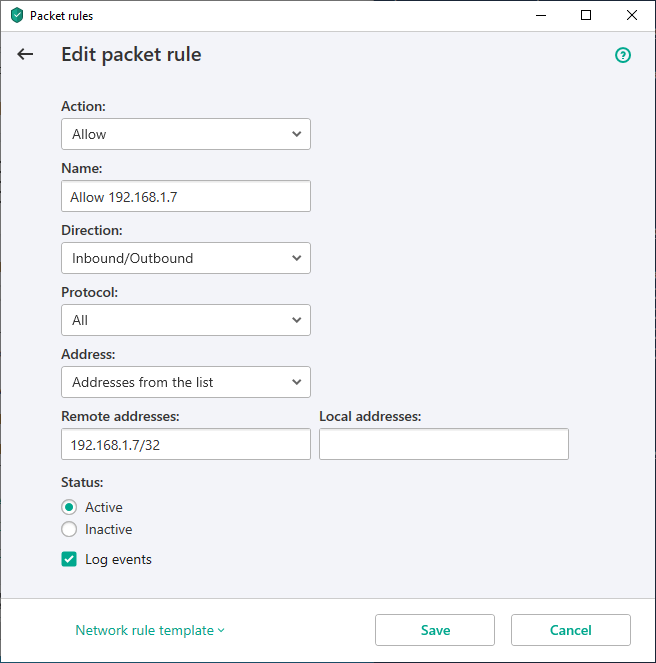Click the chevron arrow in Protocol combo box
Screen dimensions: 656x663
296,320
